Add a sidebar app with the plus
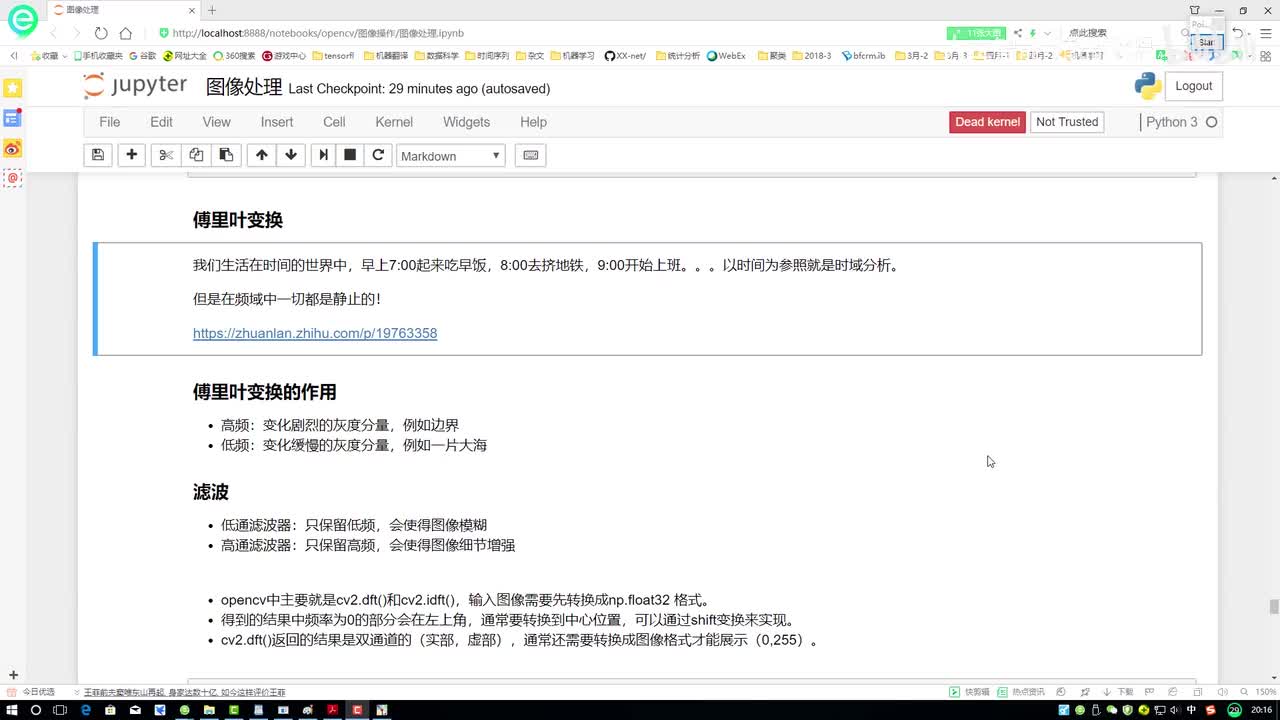This screenshot has width=1280, height=720. pos(13,675)
